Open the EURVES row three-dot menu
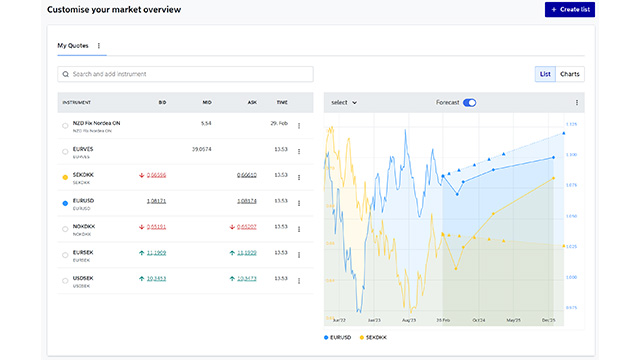Image resolution: width=640 pixels, height=360 pixels. (x=299, y=151)
